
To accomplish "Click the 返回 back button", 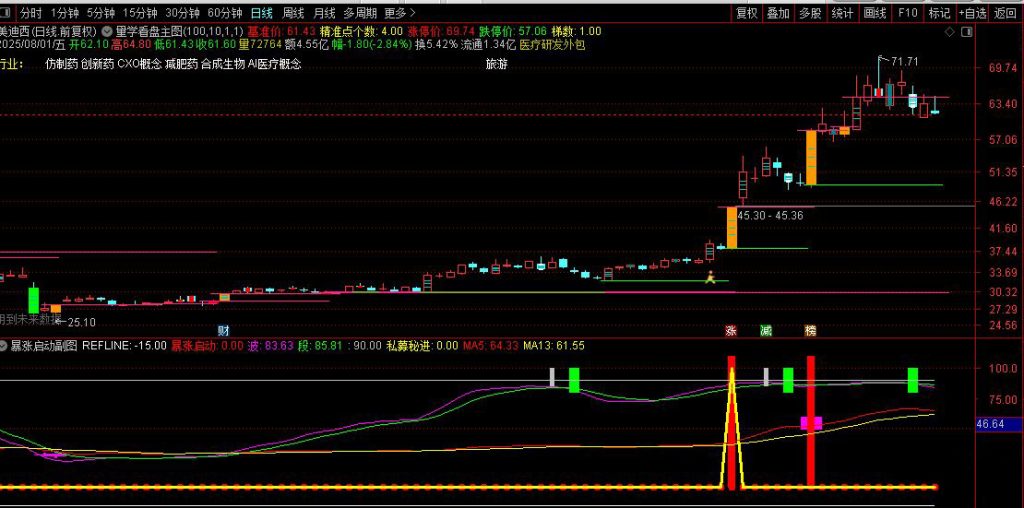I will tap(1005, 13).
